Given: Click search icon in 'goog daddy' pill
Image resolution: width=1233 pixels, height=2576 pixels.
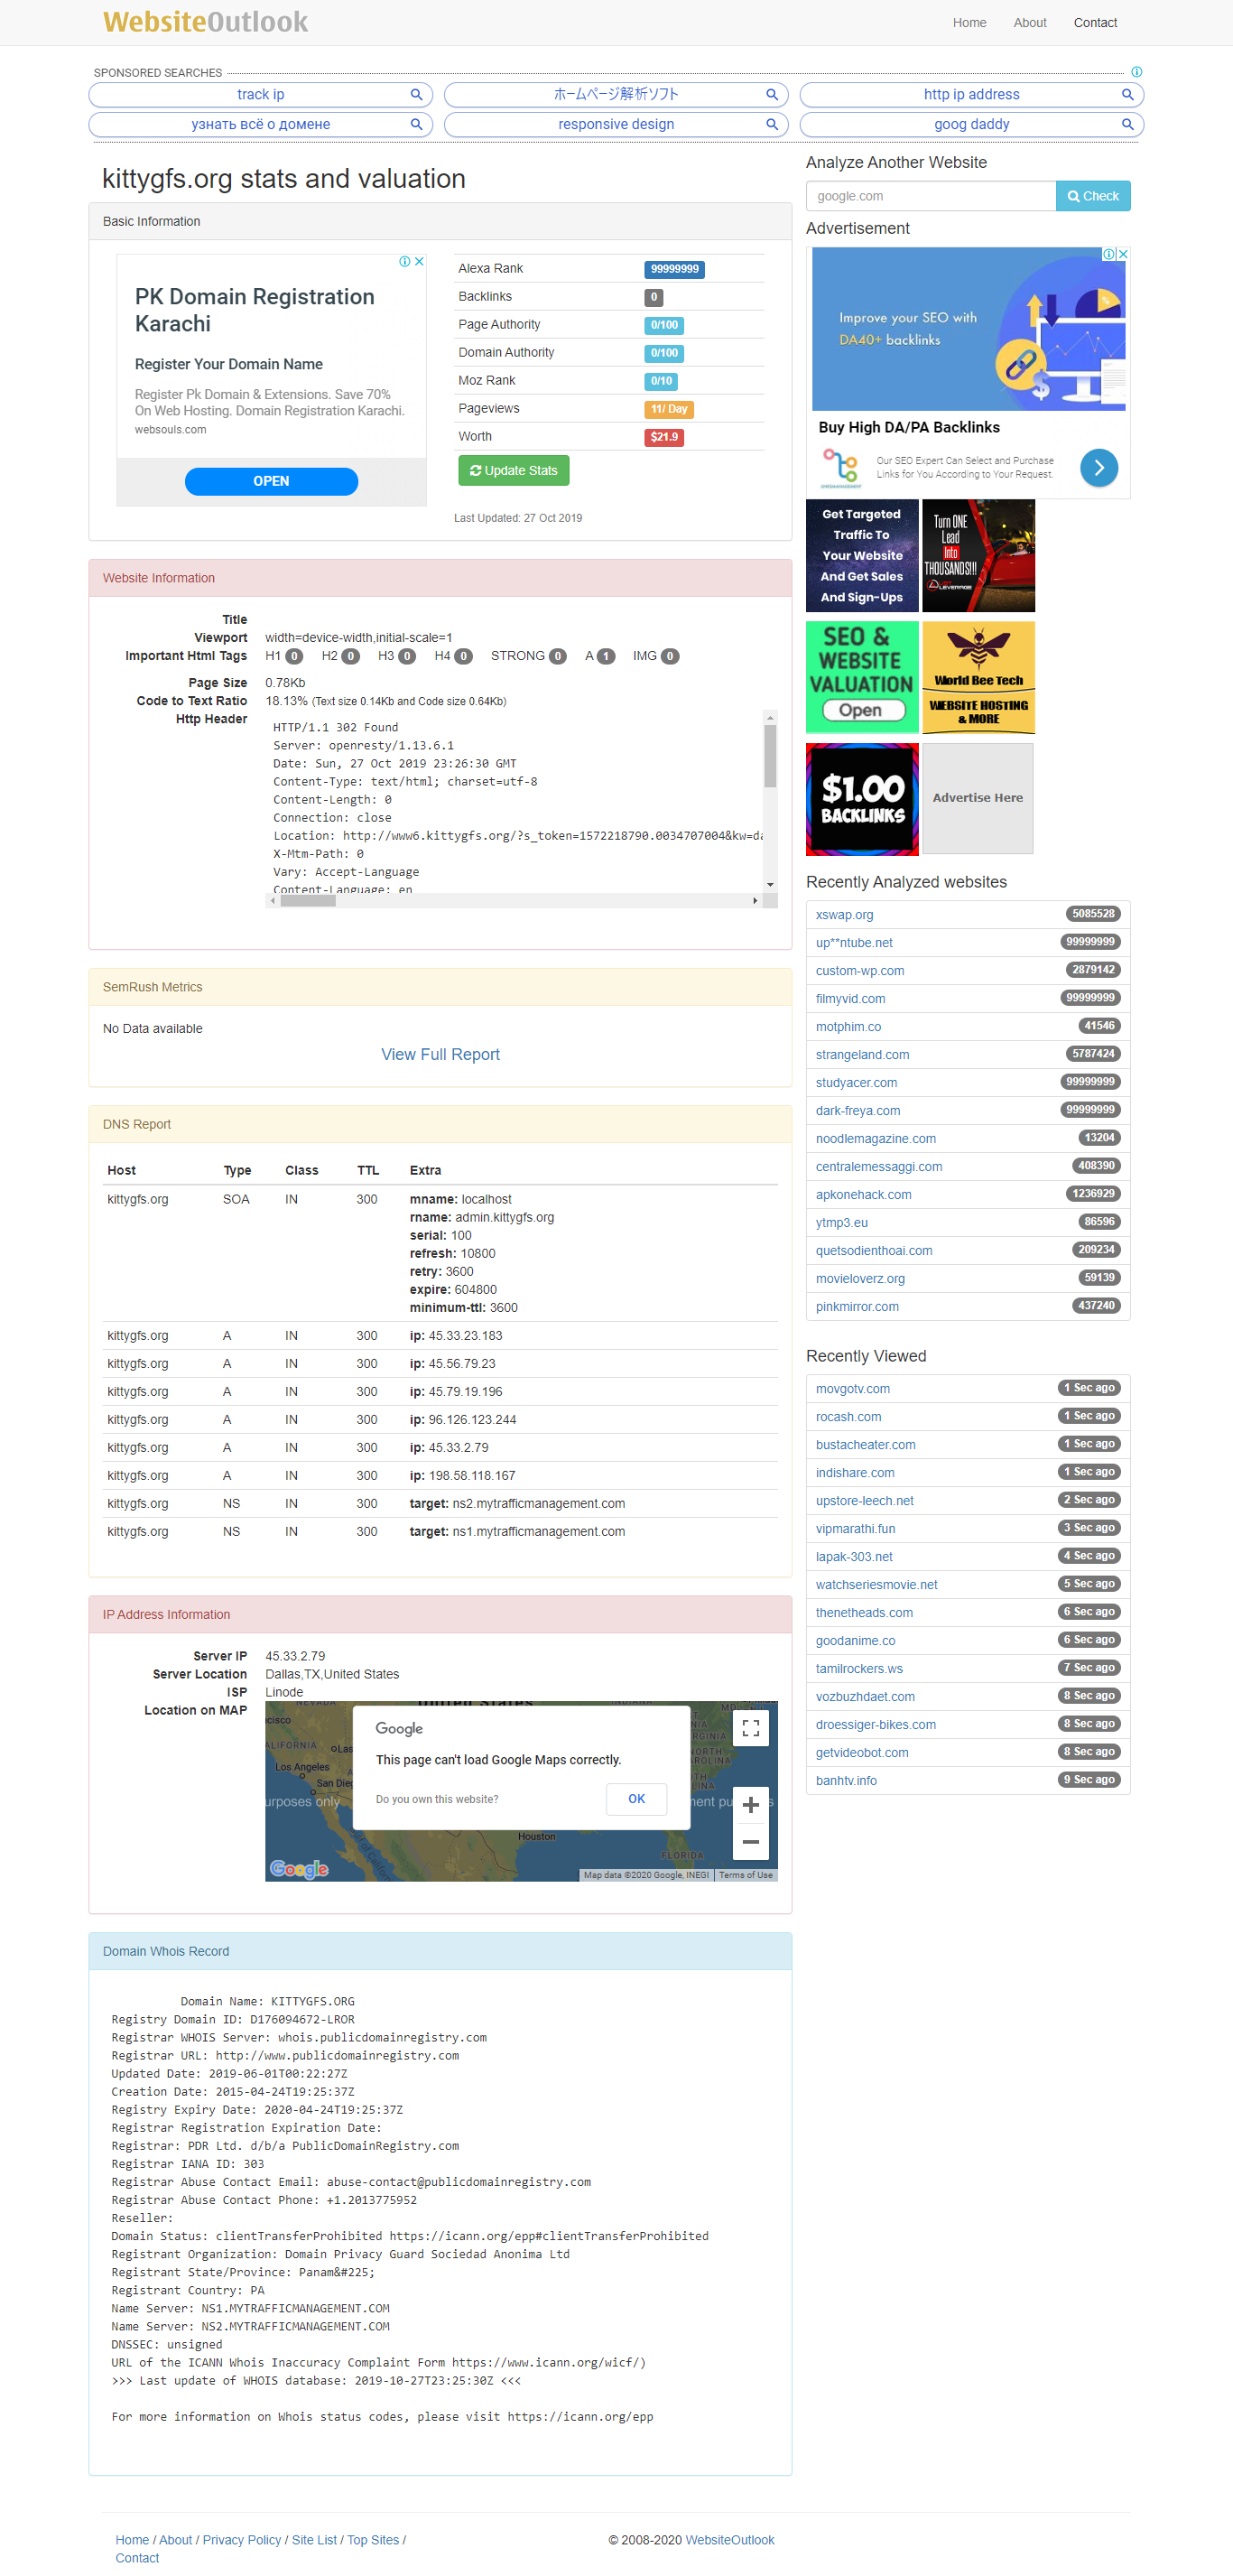Looking at the screenshot, I should tap(1127, 124).
